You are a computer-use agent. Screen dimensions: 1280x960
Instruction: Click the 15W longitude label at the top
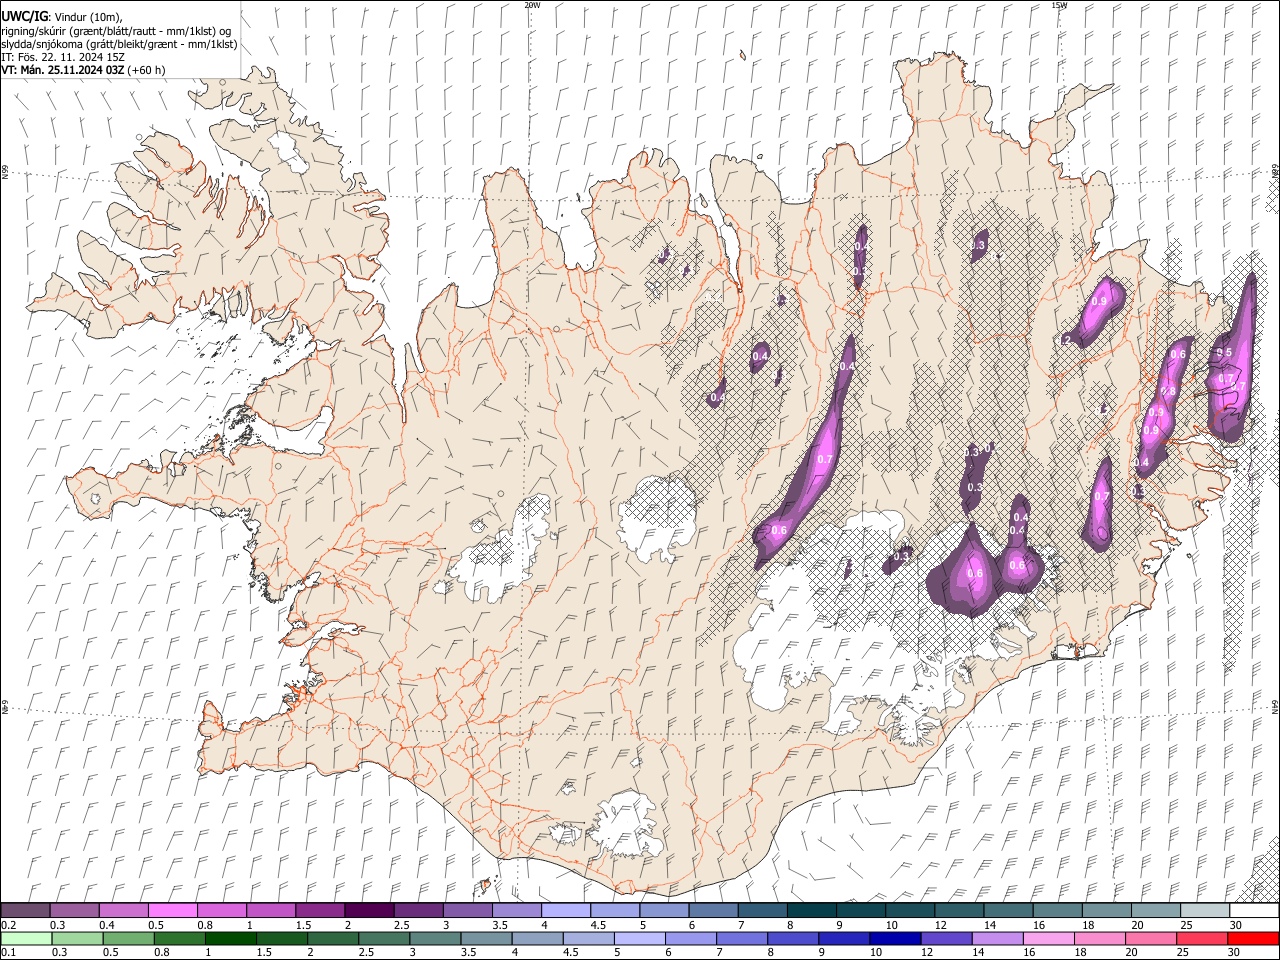click(x=1059, y=5)
